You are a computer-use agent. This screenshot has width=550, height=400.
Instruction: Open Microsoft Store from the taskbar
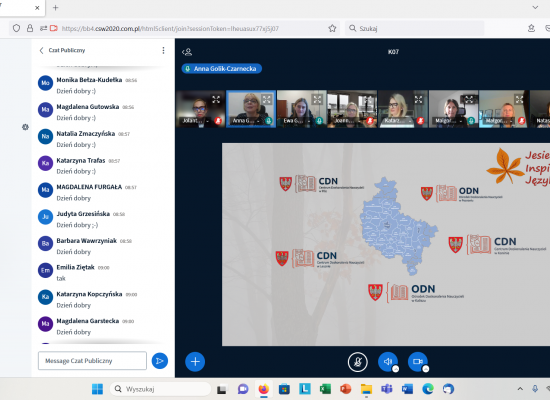[x=284, y=389]
